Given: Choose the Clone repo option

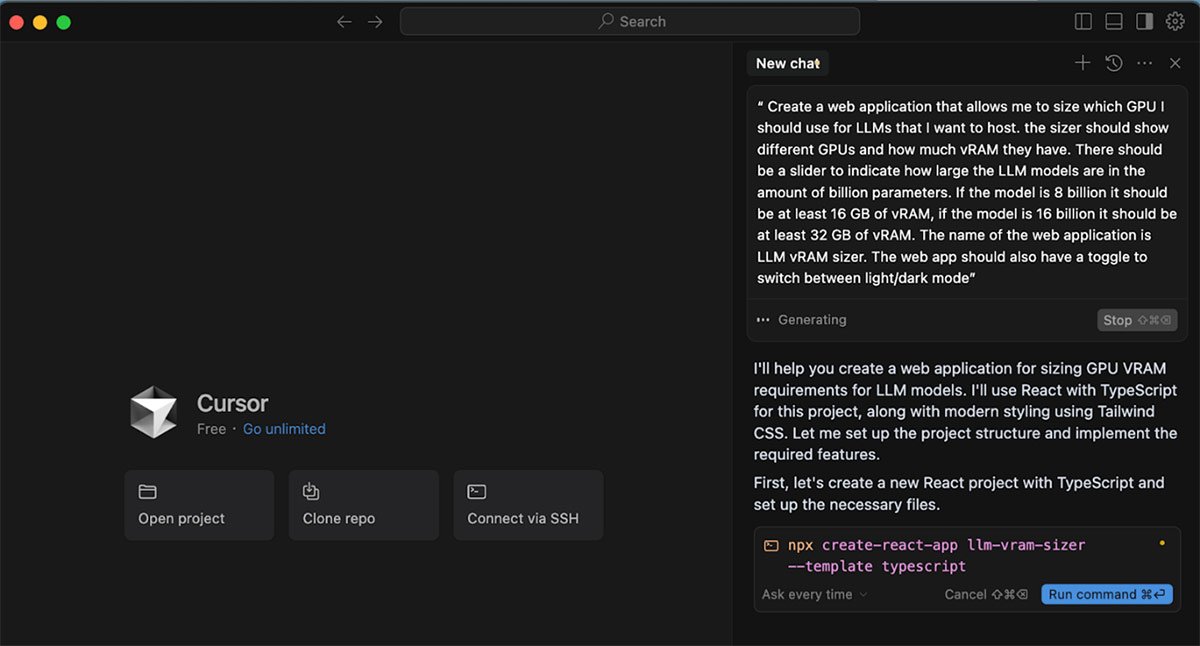Looking at the screenshot, I should [x=363, y=505].
